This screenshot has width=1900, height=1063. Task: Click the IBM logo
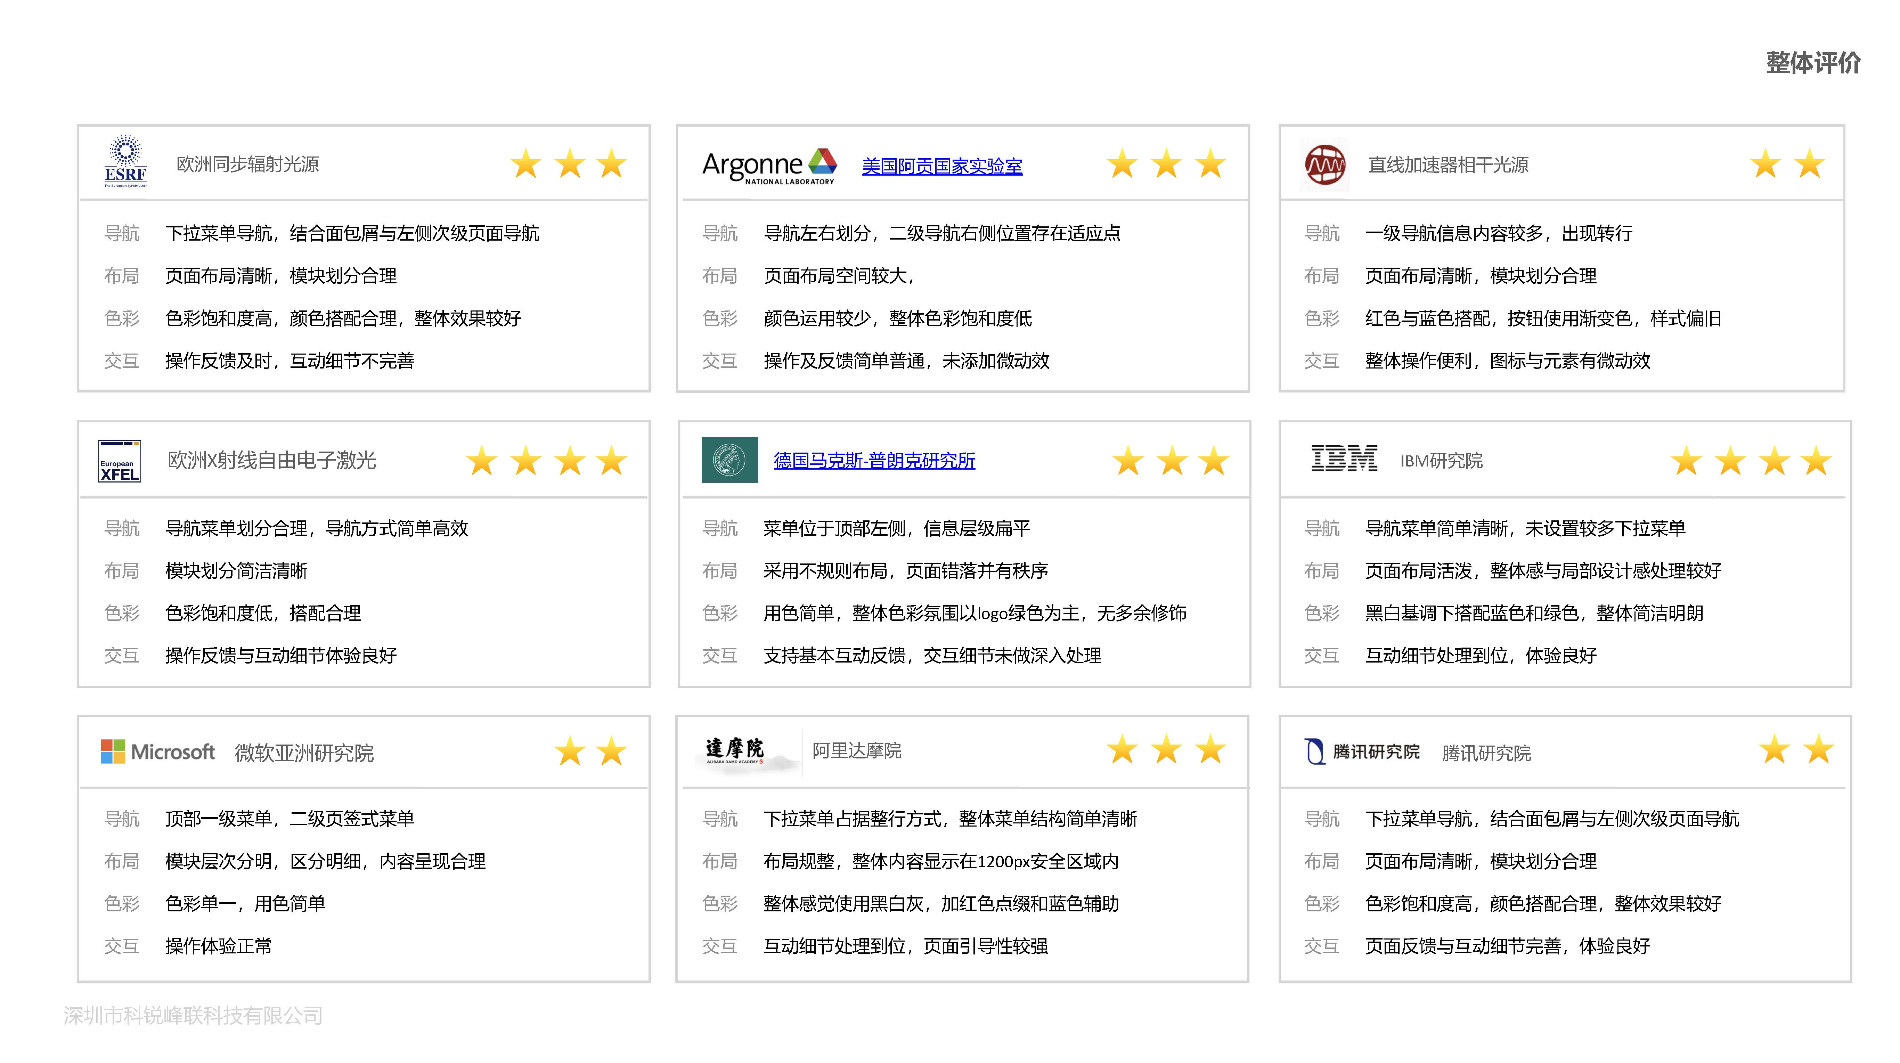(x=1343, y=459)
